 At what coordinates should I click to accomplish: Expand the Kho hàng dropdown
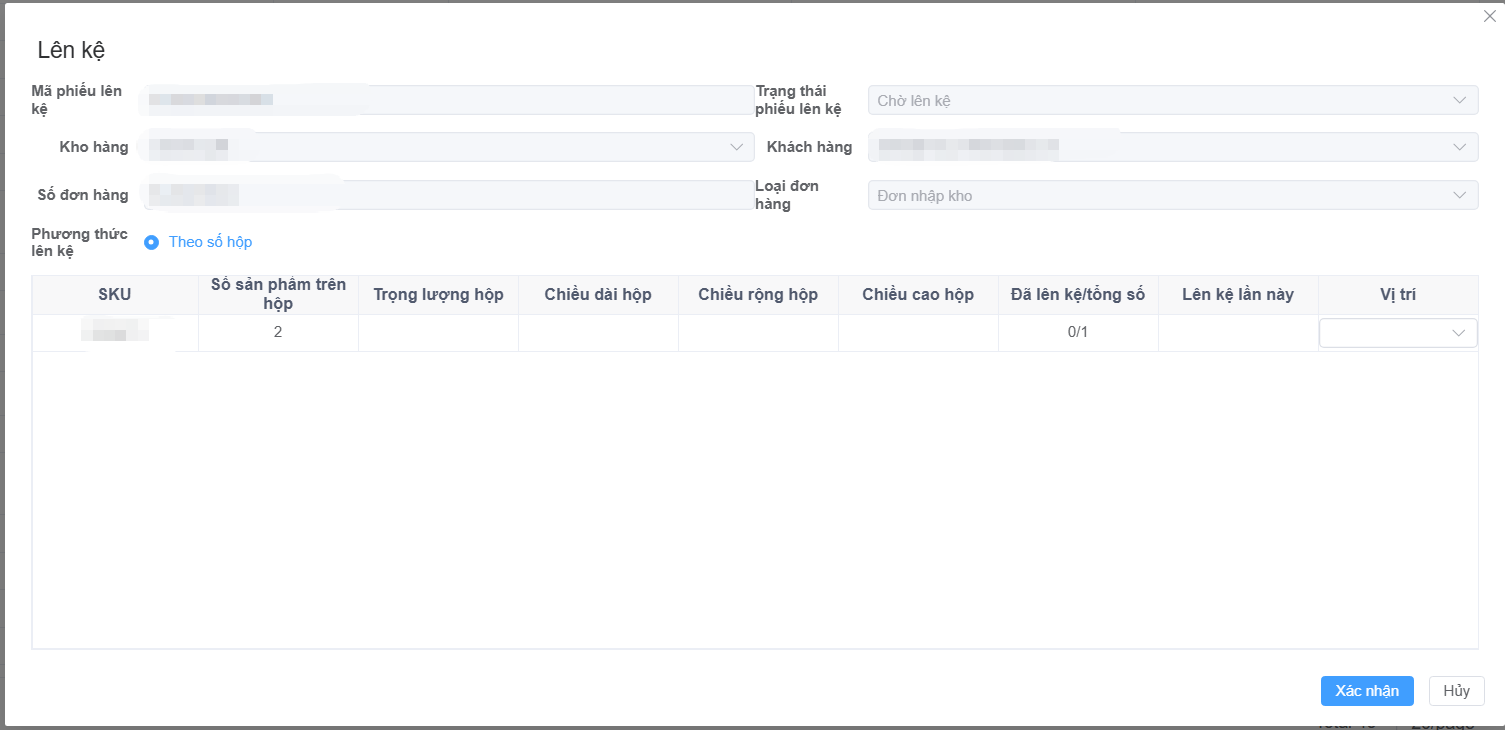tap(448, 147)
